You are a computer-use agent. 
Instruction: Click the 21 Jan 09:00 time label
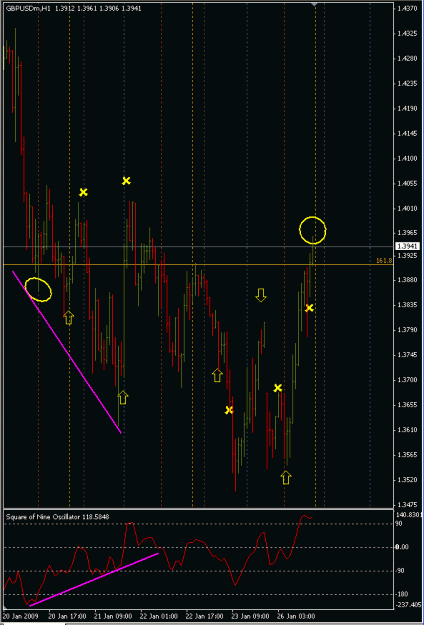[112, 616]
